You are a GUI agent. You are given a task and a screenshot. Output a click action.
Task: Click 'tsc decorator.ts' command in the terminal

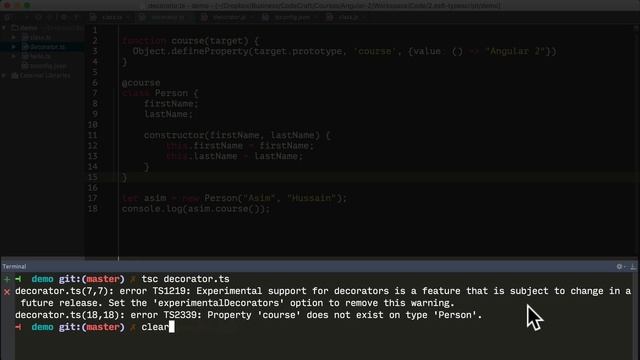[185, 279]
